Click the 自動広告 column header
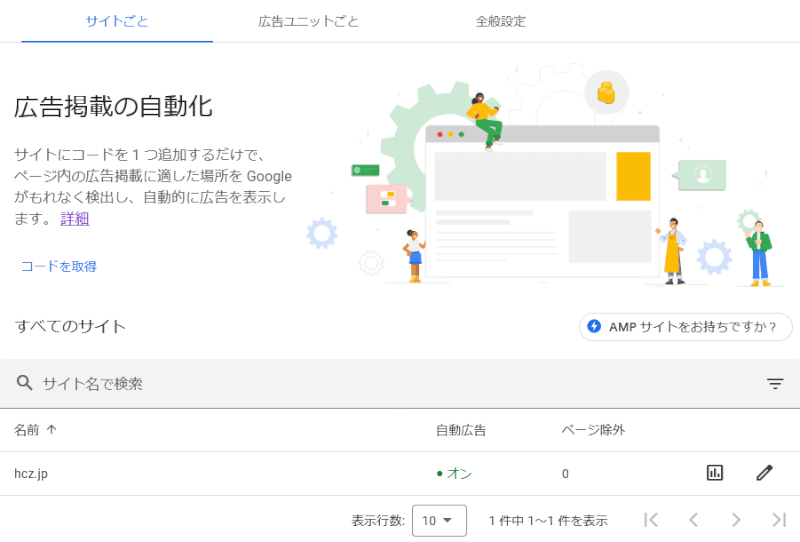 tap(461, 430)
